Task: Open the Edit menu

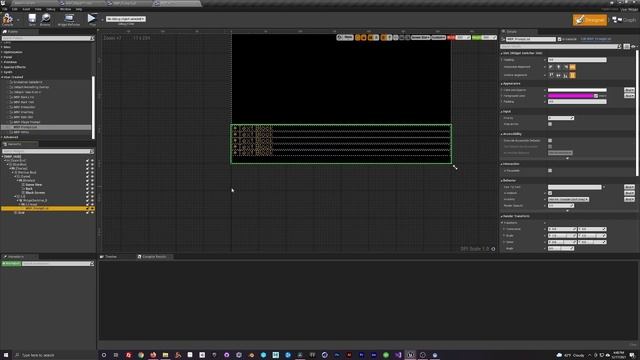Action: click(15, 9)
